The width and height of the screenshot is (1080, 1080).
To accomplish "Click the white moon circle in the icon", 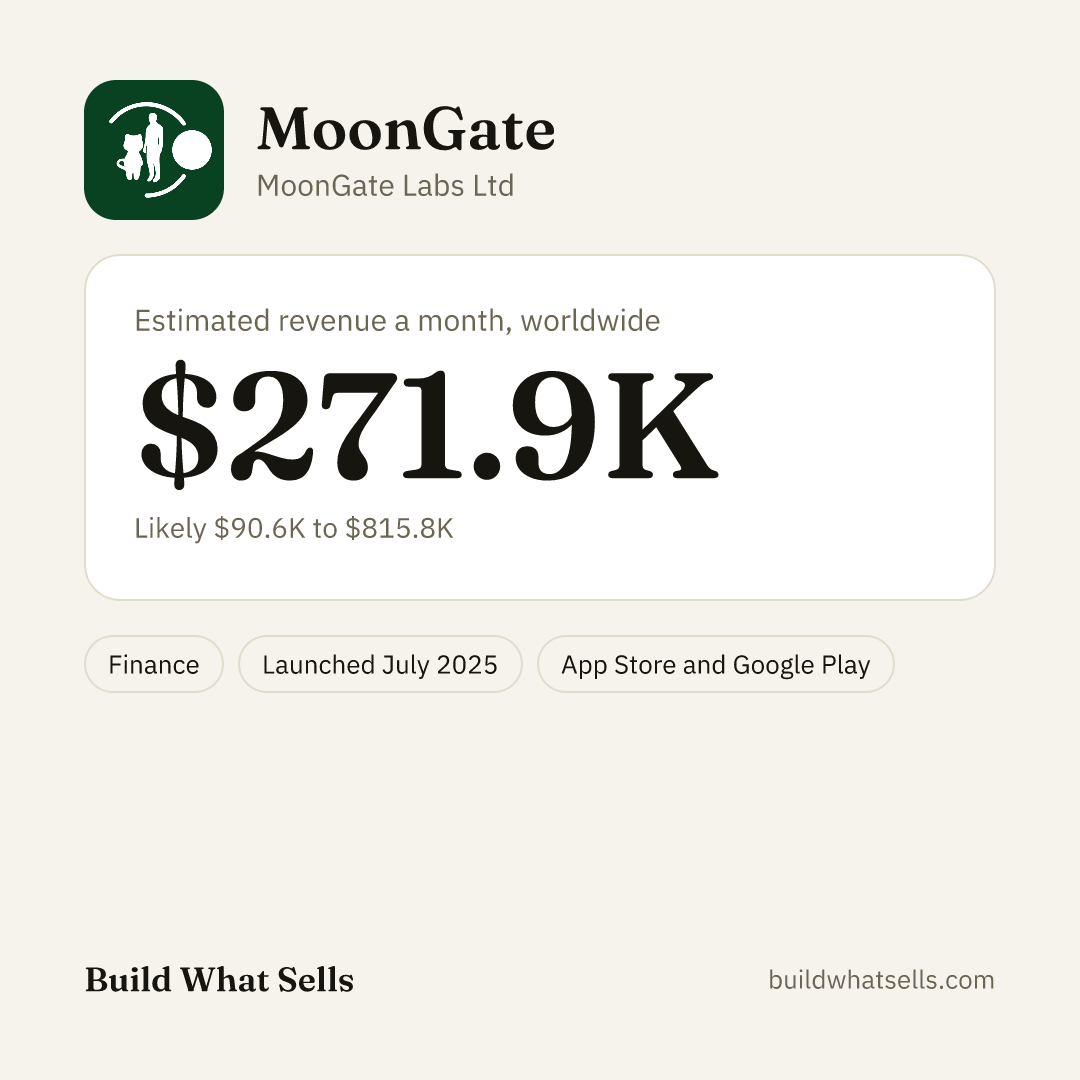I will click(191, 149).
